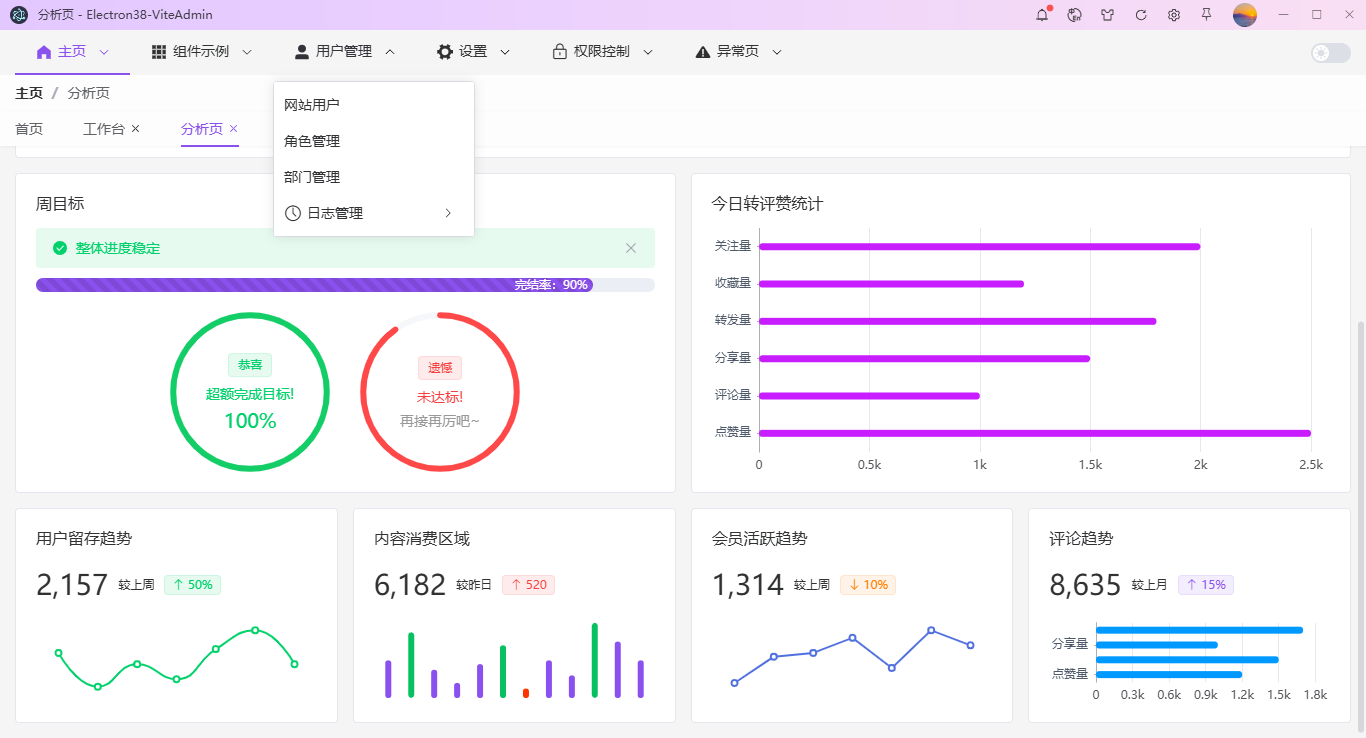Open the notification bell in title bar
Image resolution: width=1366 pixels, height=738 pixels.
1042,15
